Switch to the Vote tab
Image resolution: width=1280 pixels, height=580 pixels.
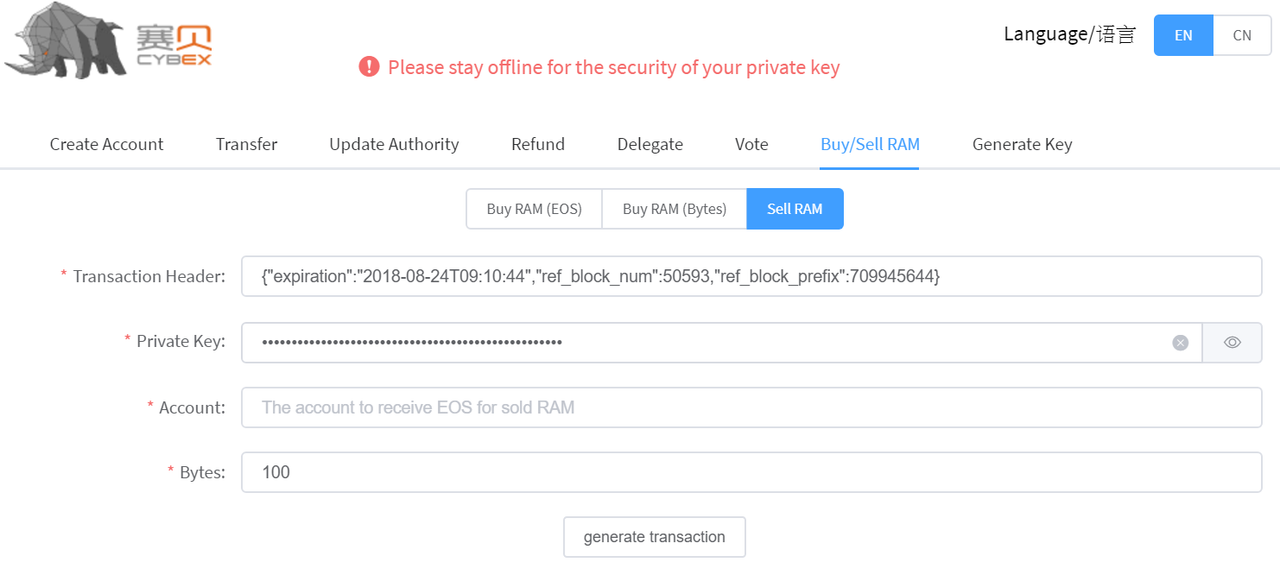pyautogui.click(x=752, y=144)
